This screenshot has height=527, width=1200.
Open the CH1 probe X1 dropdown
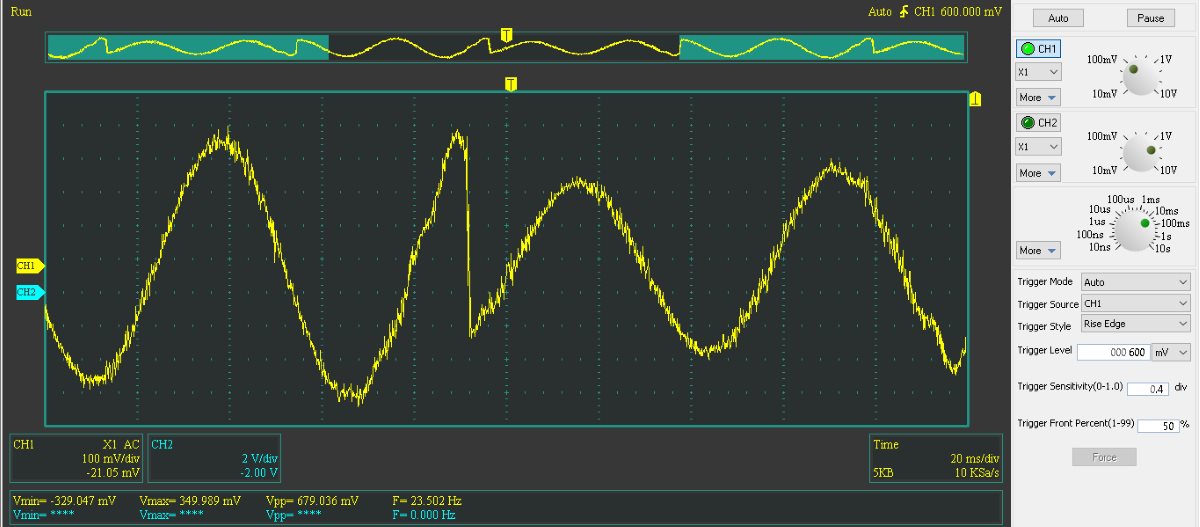tap(1038, 72)
